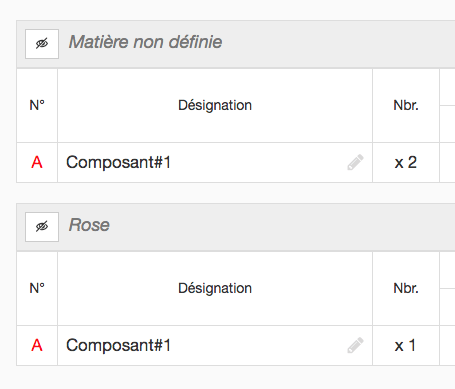Select red letter A under Matière non définie
Viewport: 455px width, 389px height.
(x=37, y=162)
